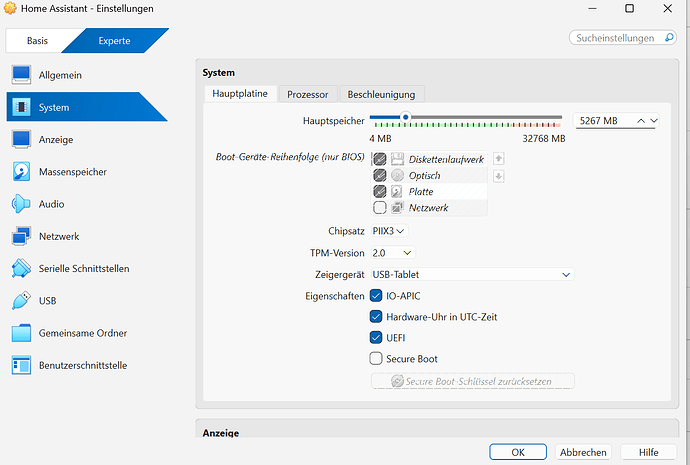Switch to the Beschleunigung tab
The width and height of the screenshot is (690, 465).
[381, 94]
